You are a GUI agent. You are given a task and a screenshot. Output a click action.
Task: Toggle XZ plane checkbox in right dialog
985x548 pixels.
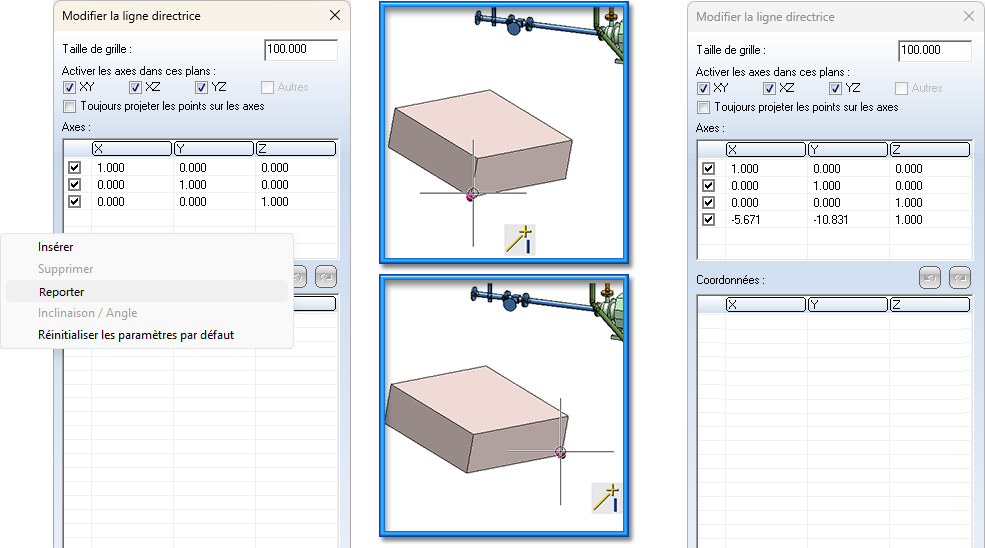[x=769, y=89]
